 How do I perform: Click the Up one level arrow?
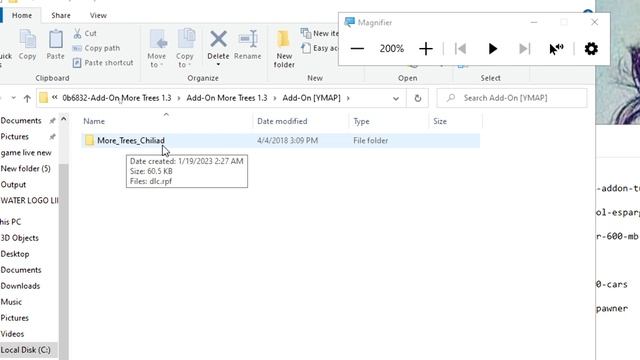(27, 98)
